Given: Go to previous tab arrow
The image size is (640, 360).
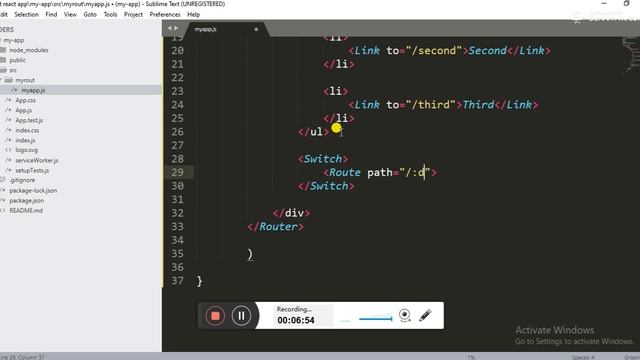Looking at the screenshot, I should coord(169,28).
